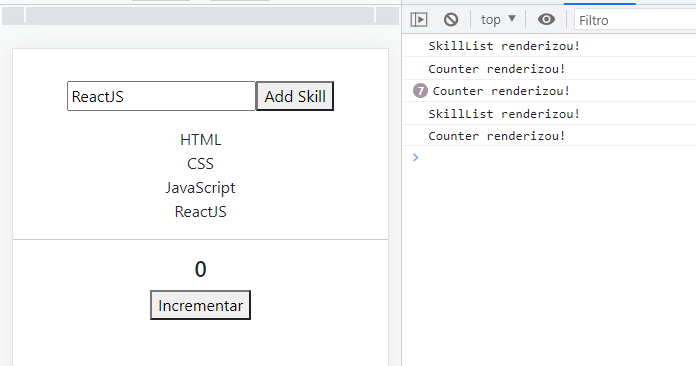Select the HTML skill item
The width and height of the screenshot is (696, 366).
pos(200,140)
